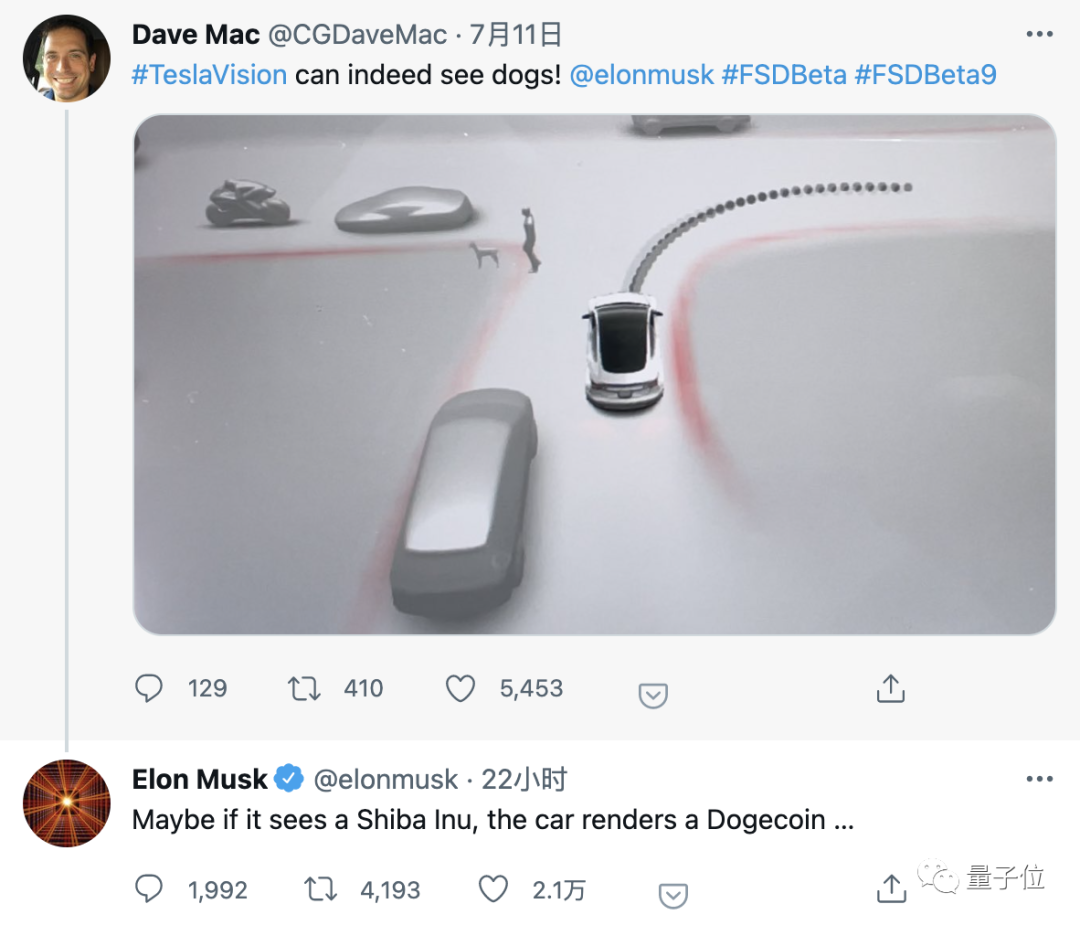Reply to Dave Mac's tweet
Viewport: 1080px width, 925px height.
149,688
